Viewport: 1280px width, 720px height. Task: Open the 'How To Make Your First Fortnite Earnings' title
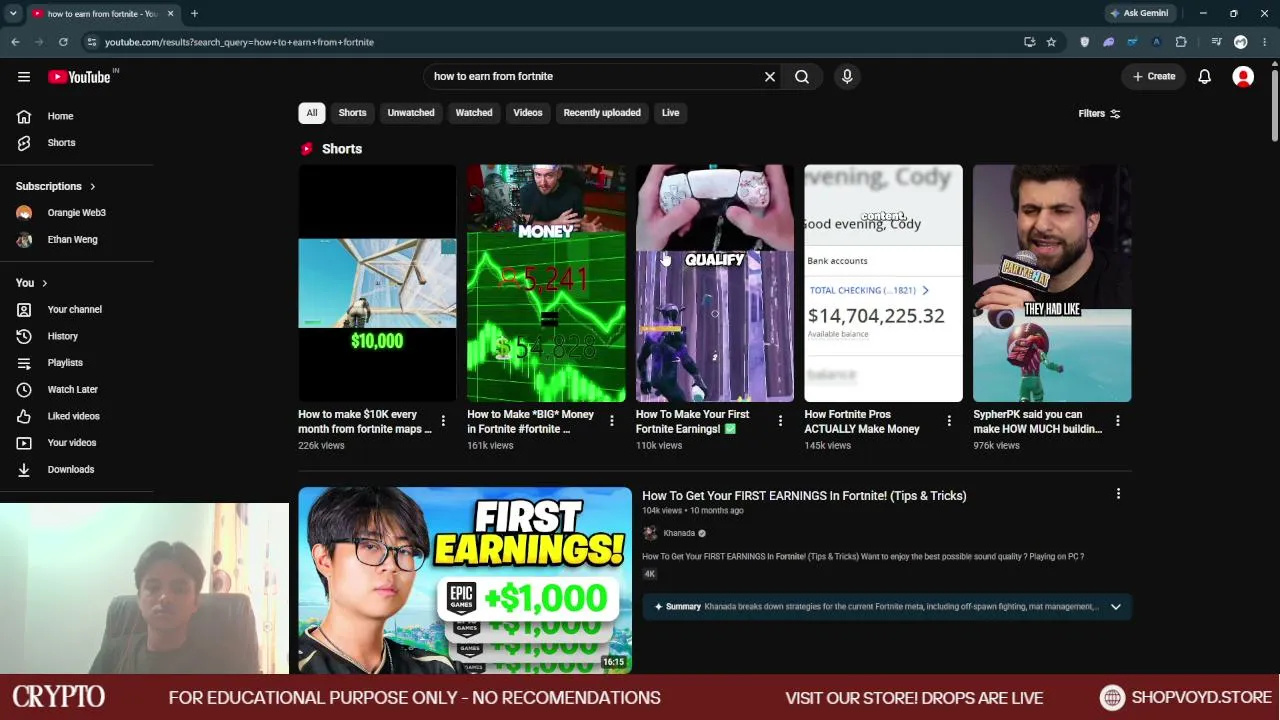[x=693, y=421]
